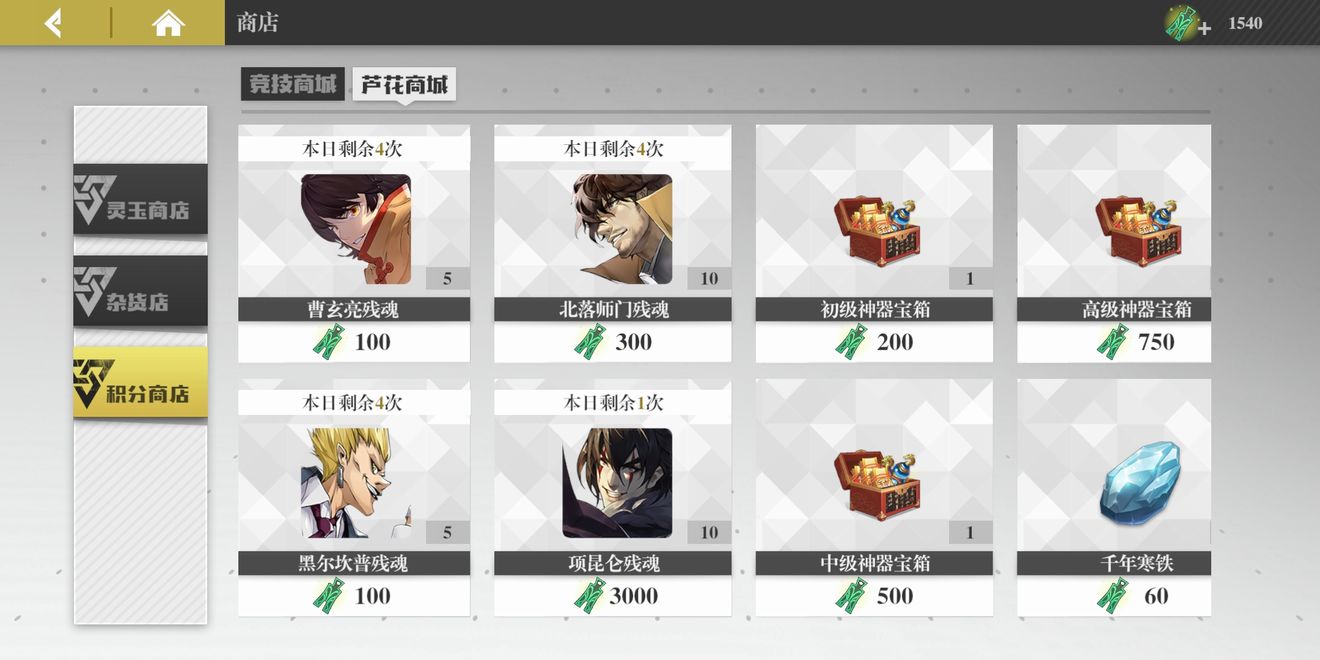Buy 高级神器宝箱 for 750 points
This screenshot has height=660, width=1320.
point(1114,342)
